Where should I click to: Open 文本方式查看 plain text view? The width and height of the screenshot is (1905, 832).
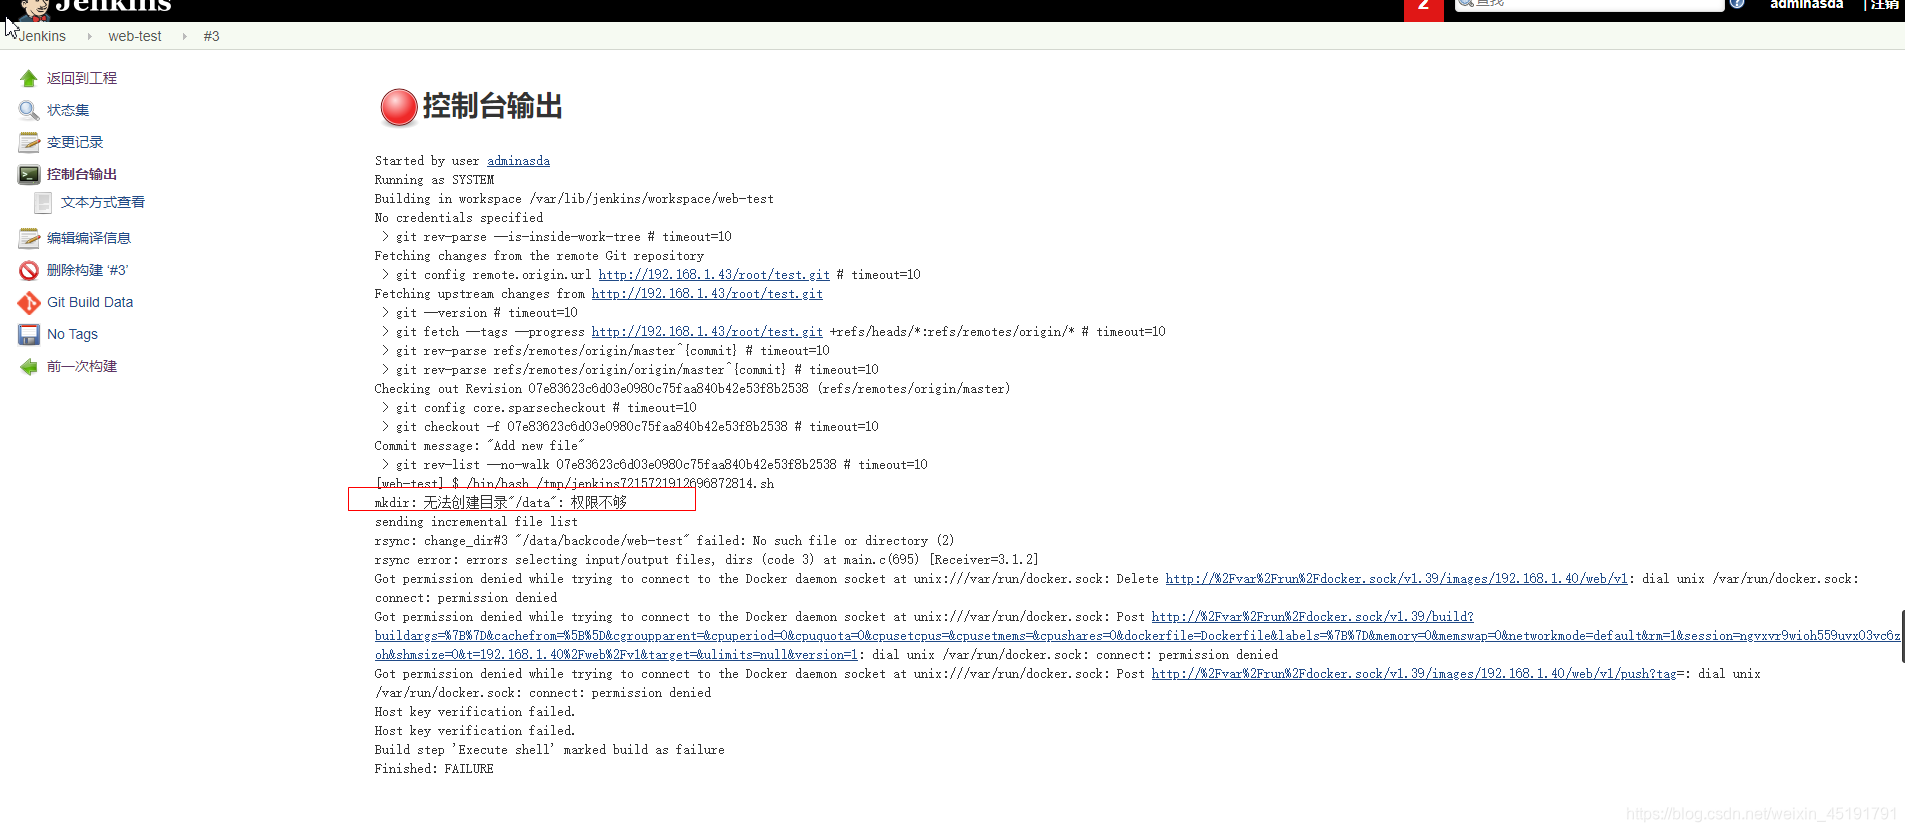(103, 202)
